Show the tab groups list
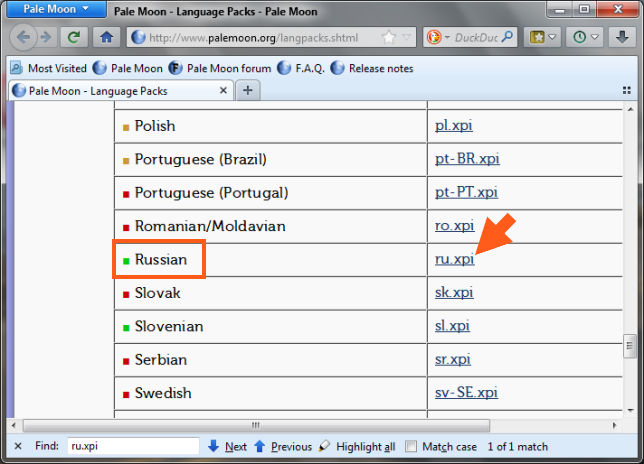This screenshot has width=644, height=464. coord(626,90)
